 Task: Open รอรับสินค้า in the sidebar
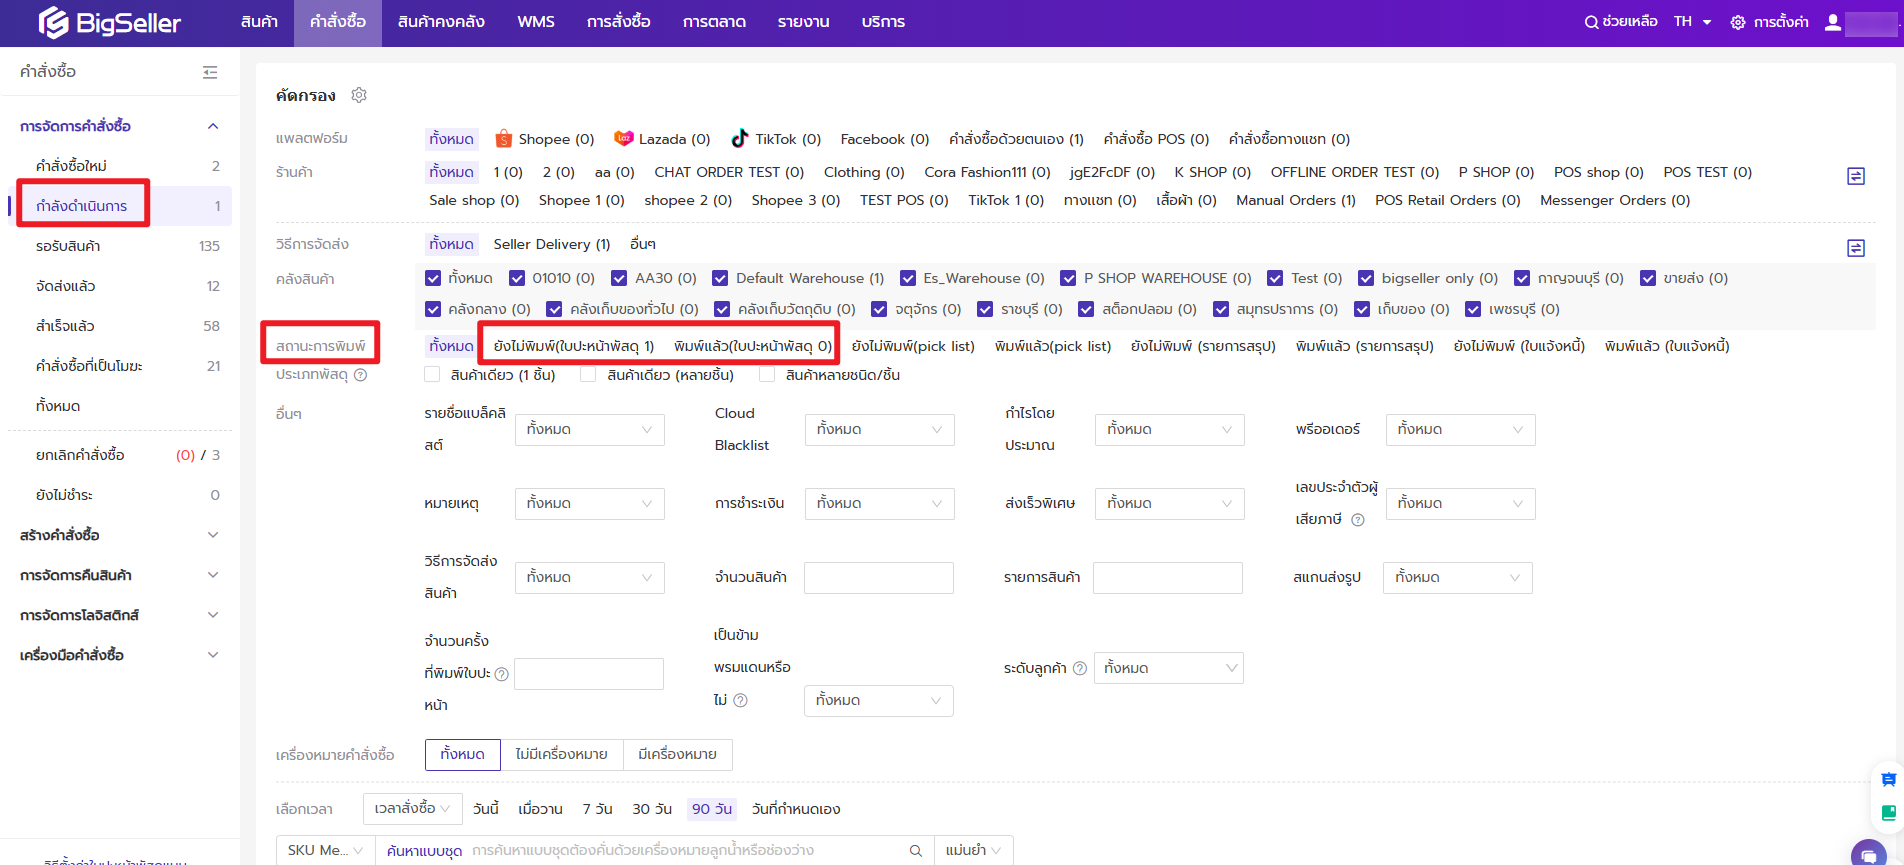(68, 246)
